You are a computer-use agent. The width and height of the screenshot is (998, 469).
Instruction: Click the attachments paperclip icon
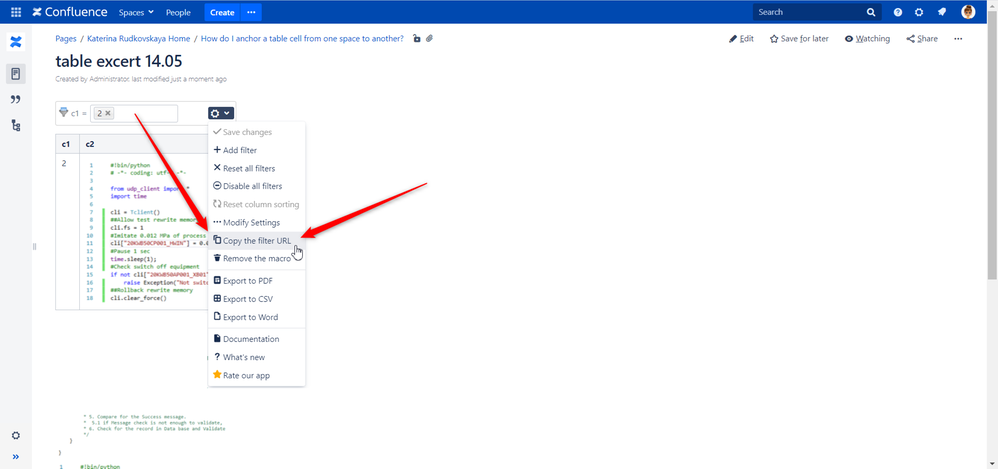pyautogui.click(x=430, y=39)
